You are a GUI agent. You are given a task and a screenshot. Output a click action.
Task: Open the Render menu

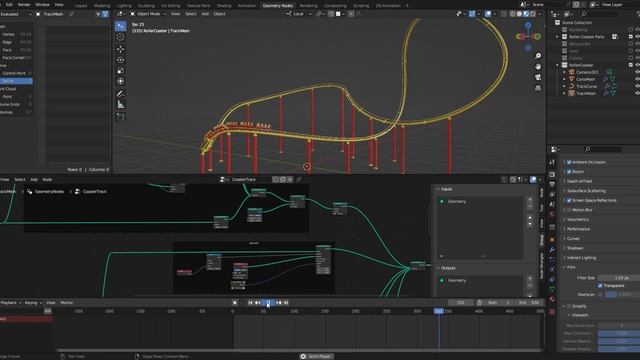24,4
